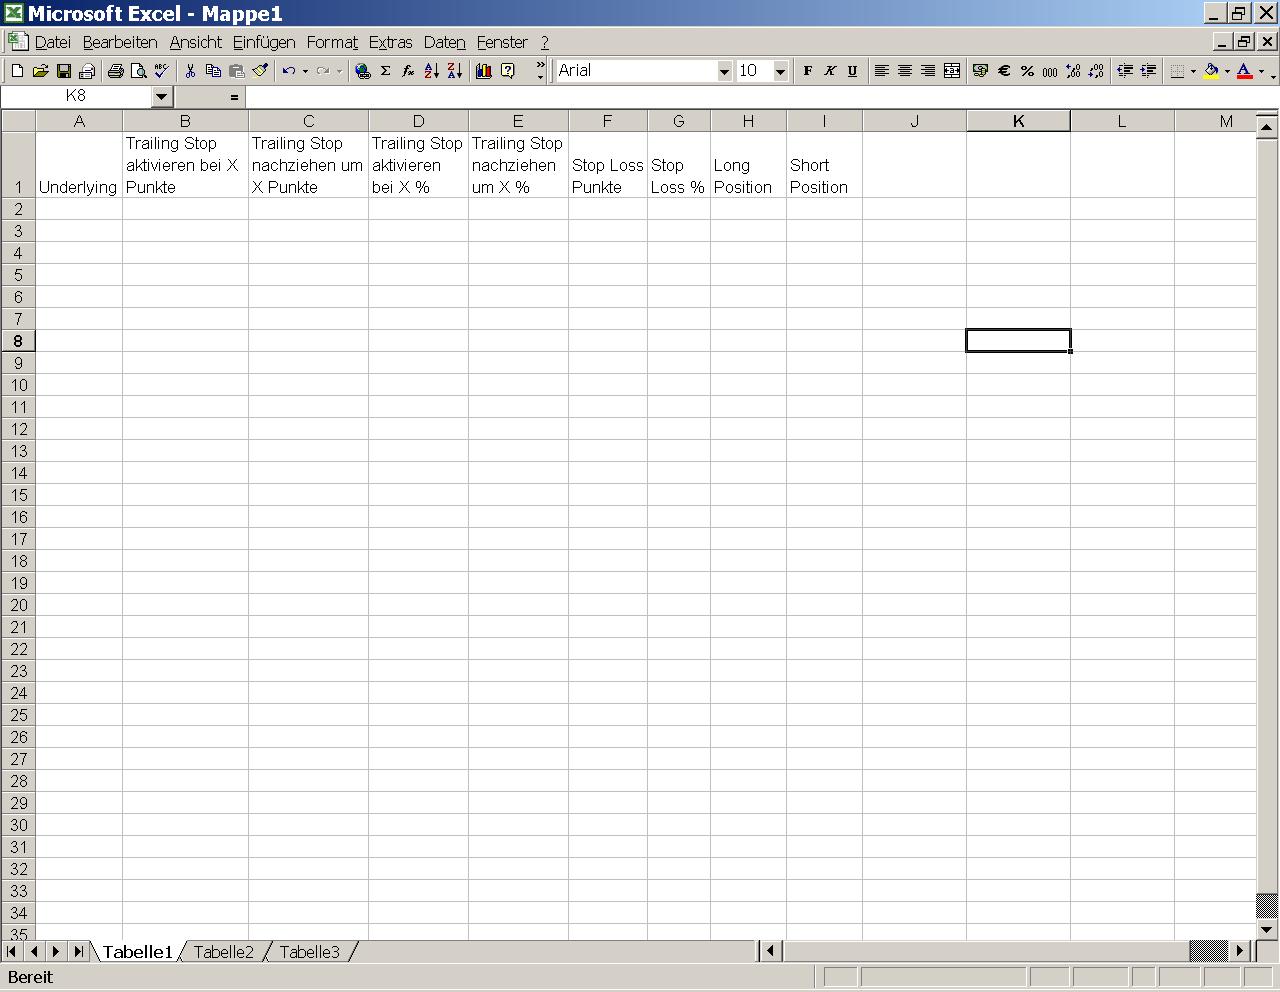The height and width of the screenshot is (992, 1280).
Task: Open the Extras menu
Action: (390, 42)
